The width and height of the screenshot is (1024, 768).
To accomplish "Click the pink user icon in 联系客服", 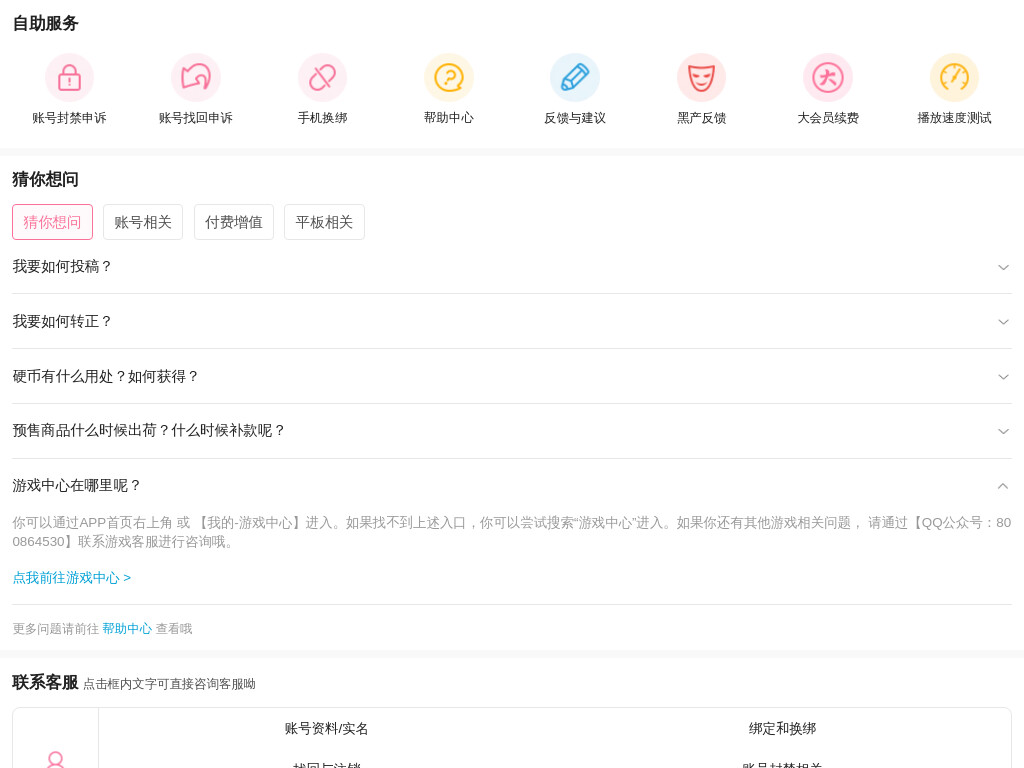I will 56,760.
